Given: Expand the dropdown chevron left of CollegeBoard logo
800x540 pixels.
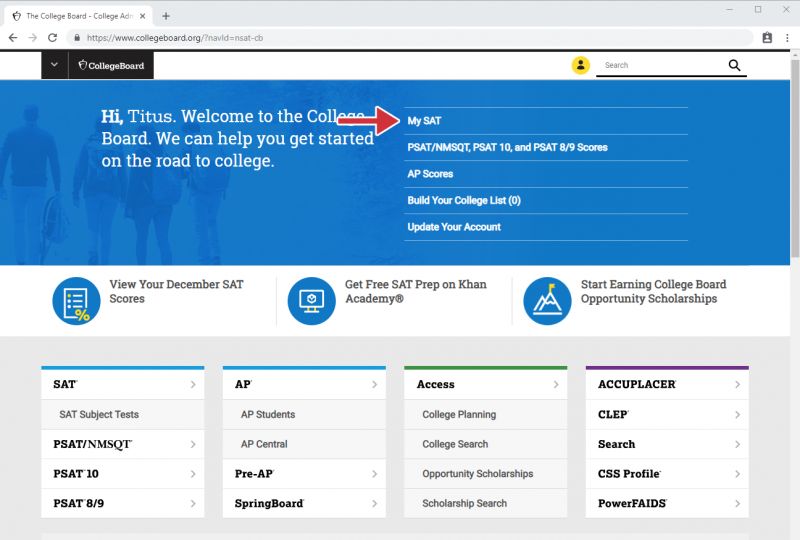Looking at the screenshot, I should pyautogui.click(x=54, y=66).
